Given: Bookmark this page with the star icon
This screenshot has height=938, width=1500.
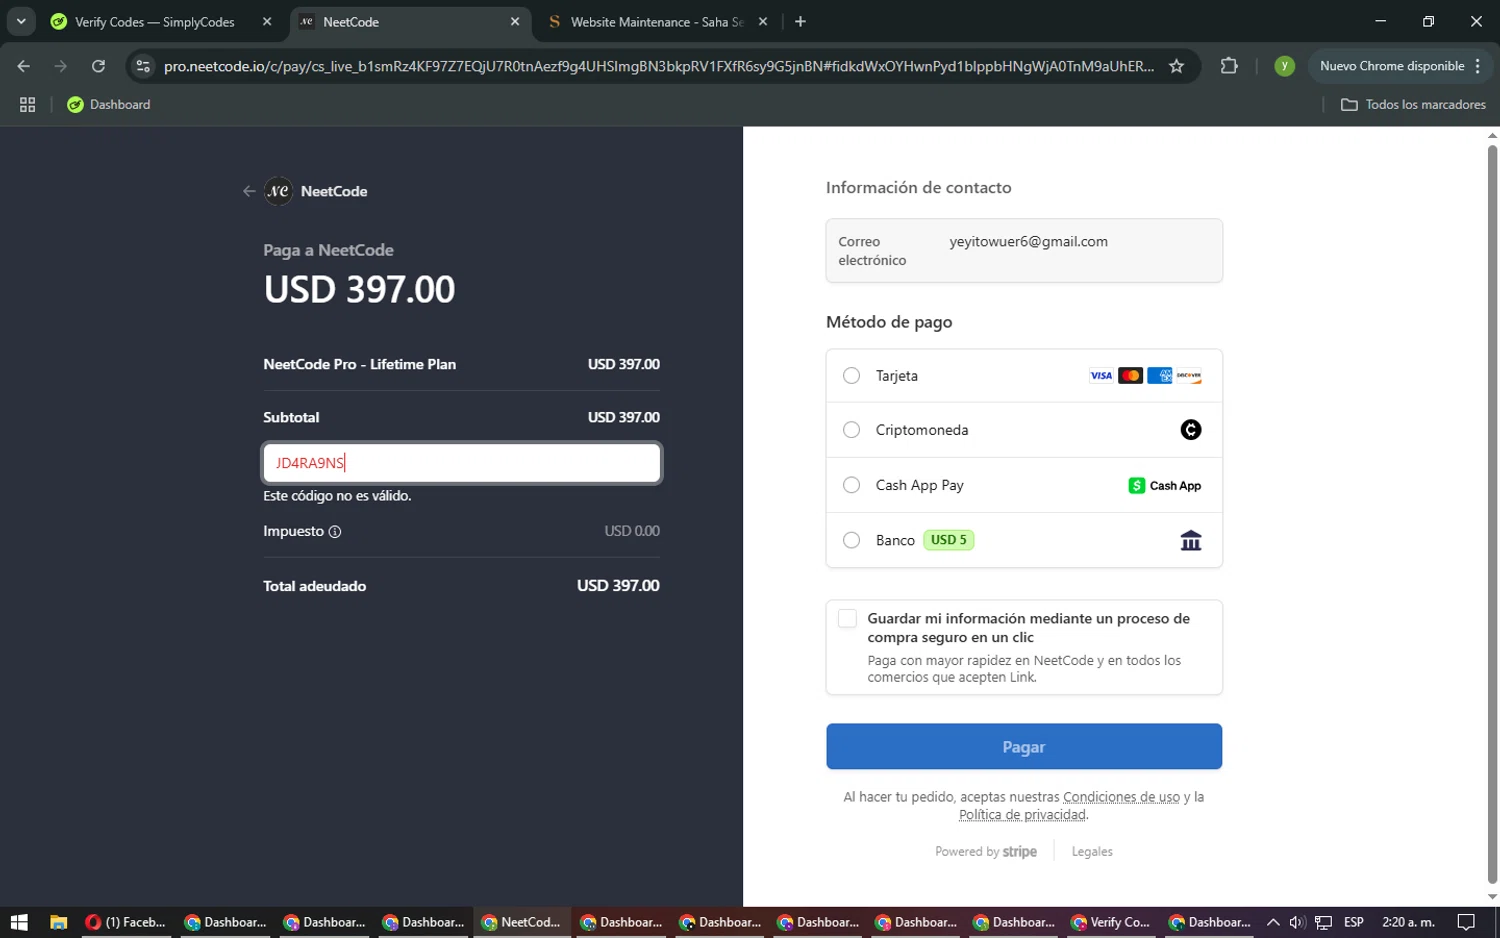Looking at the screenshot, I should click(x=1176, y=66).
